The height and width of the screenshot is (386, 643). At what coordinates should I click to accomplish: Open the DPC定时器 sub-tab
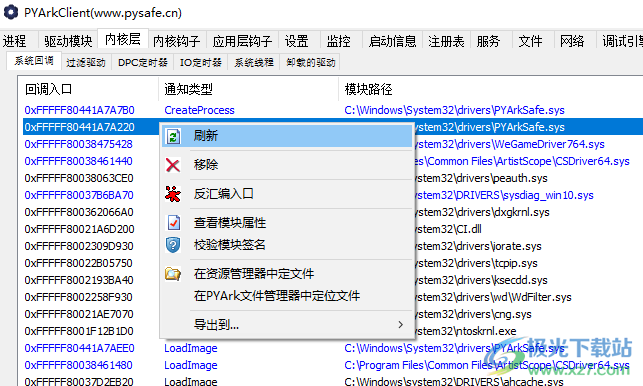(x=143, y=62)
